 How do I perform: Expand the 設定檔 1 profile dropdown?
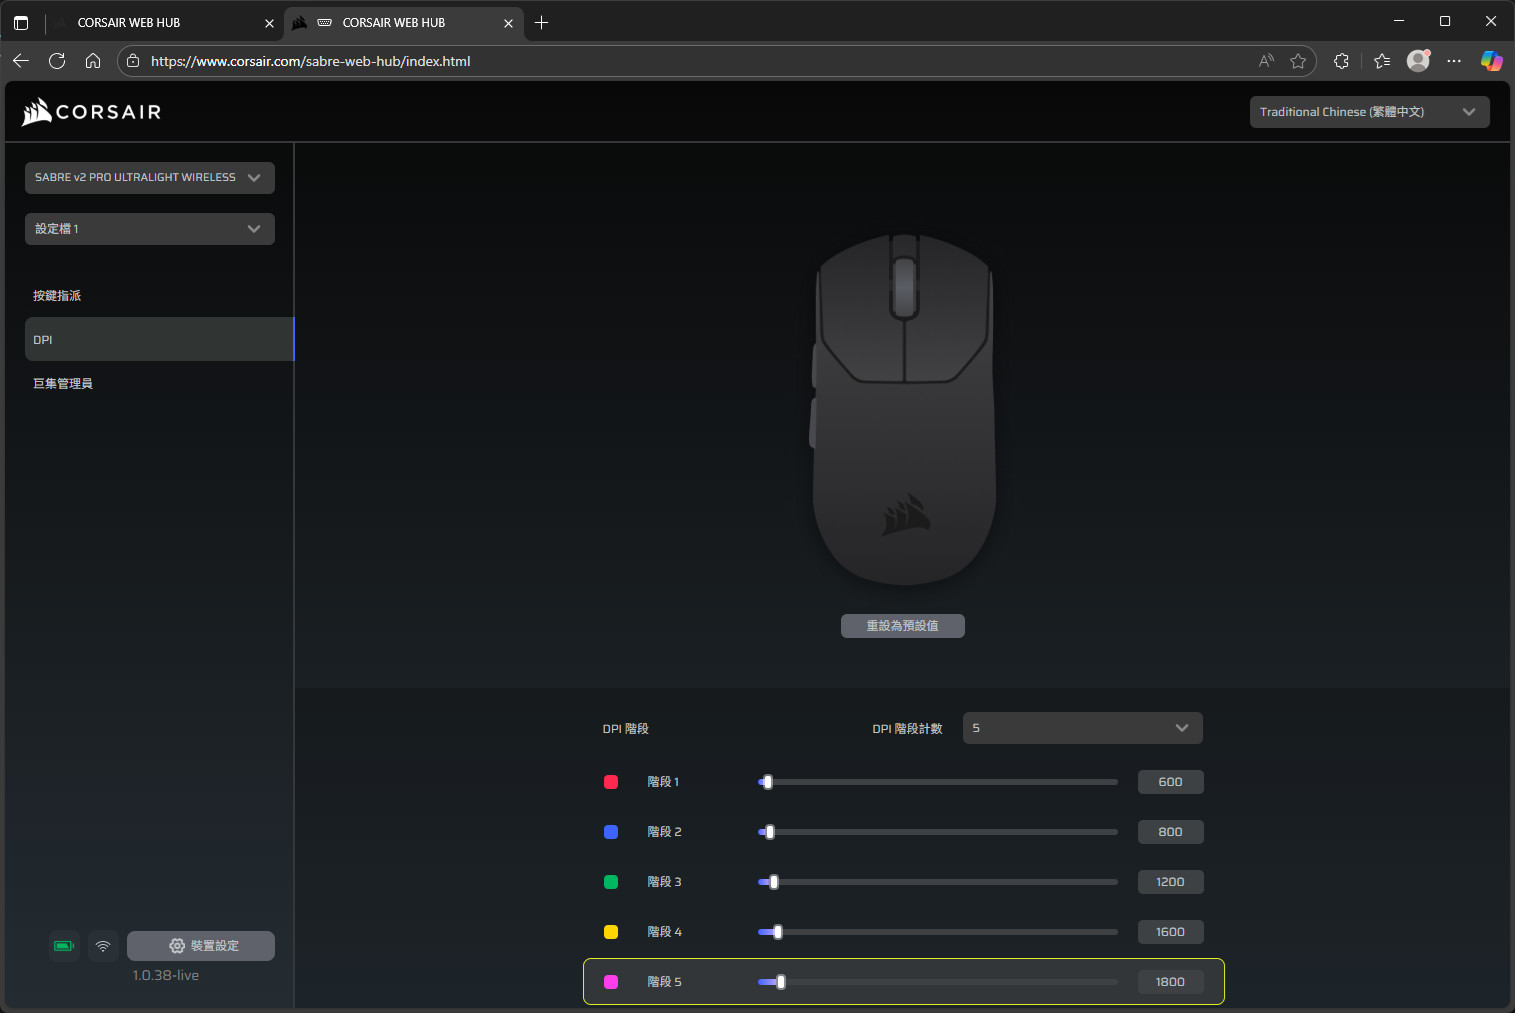pos(150,229)
